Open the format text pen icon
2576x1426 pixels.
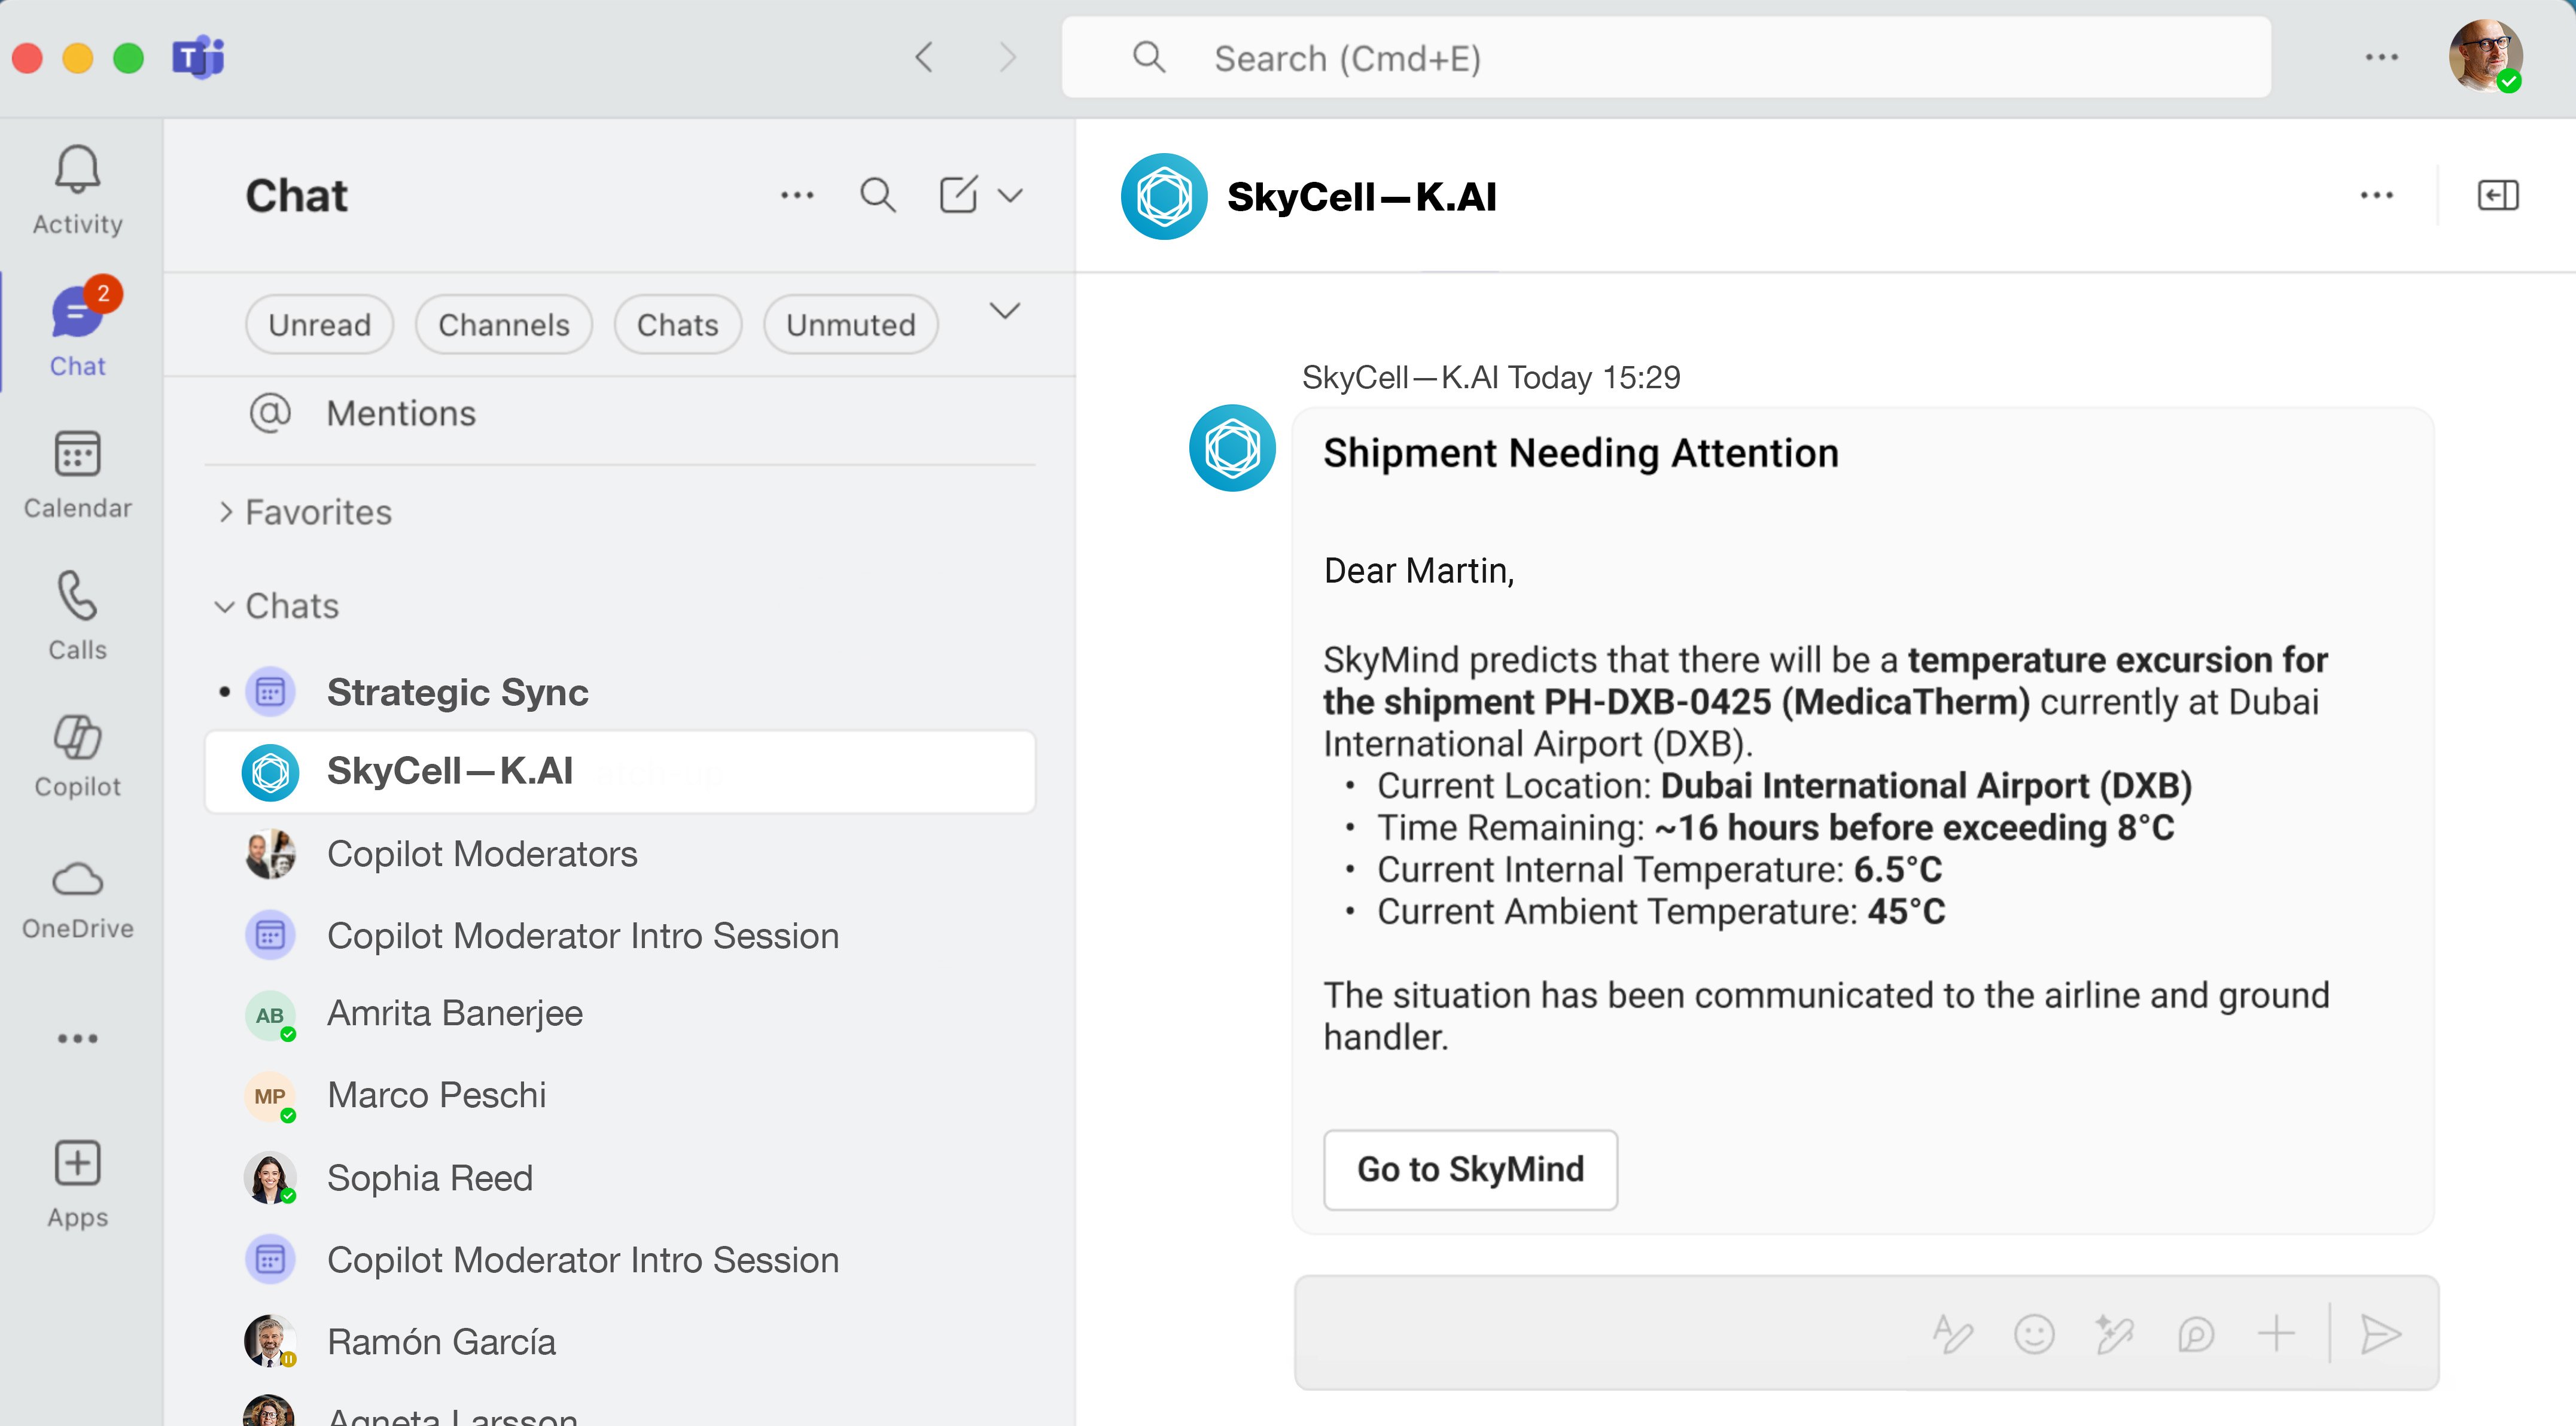1952,1334
